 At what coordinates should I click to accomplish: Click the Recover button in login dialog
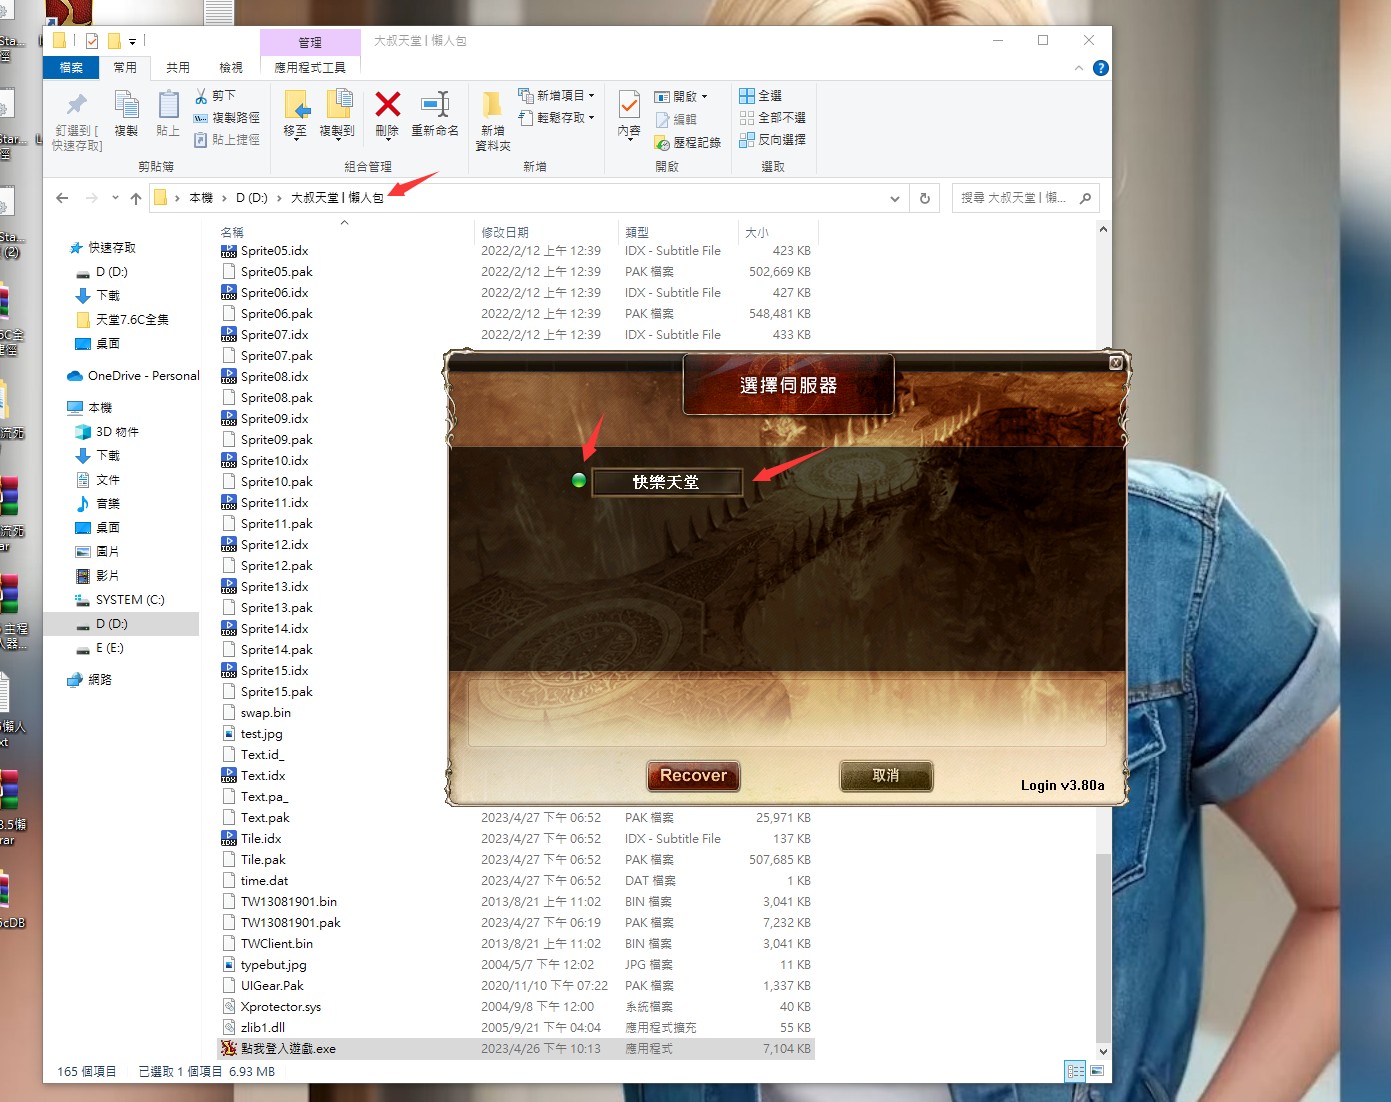click(x=693, y=776)
